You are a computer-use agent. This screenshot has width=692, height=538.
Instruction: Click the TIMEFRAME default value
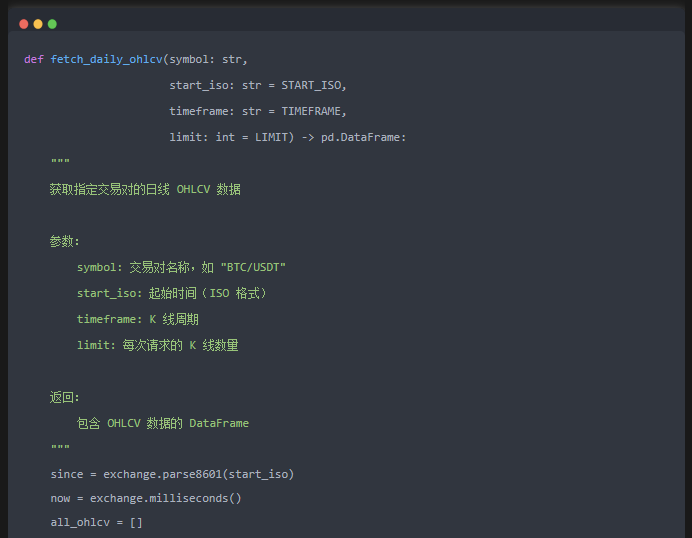point(311,111)
